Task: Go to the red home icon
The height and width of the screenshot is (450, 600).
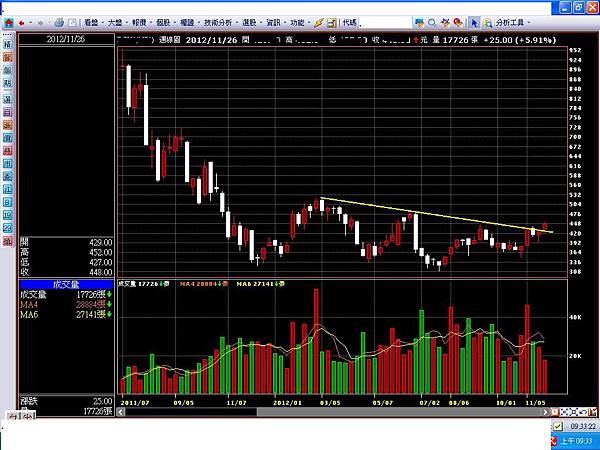Action: (x=8, y=23)
